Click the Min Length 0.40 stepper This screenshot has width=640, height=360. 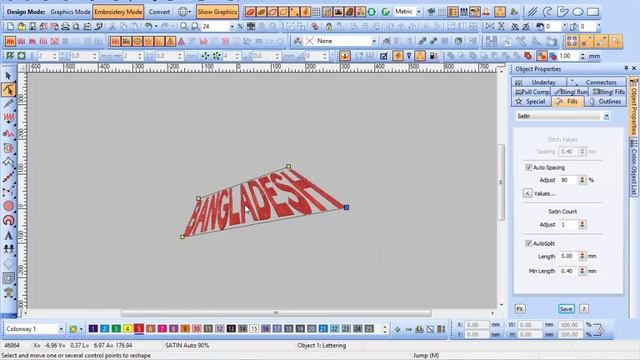[582, 271]
